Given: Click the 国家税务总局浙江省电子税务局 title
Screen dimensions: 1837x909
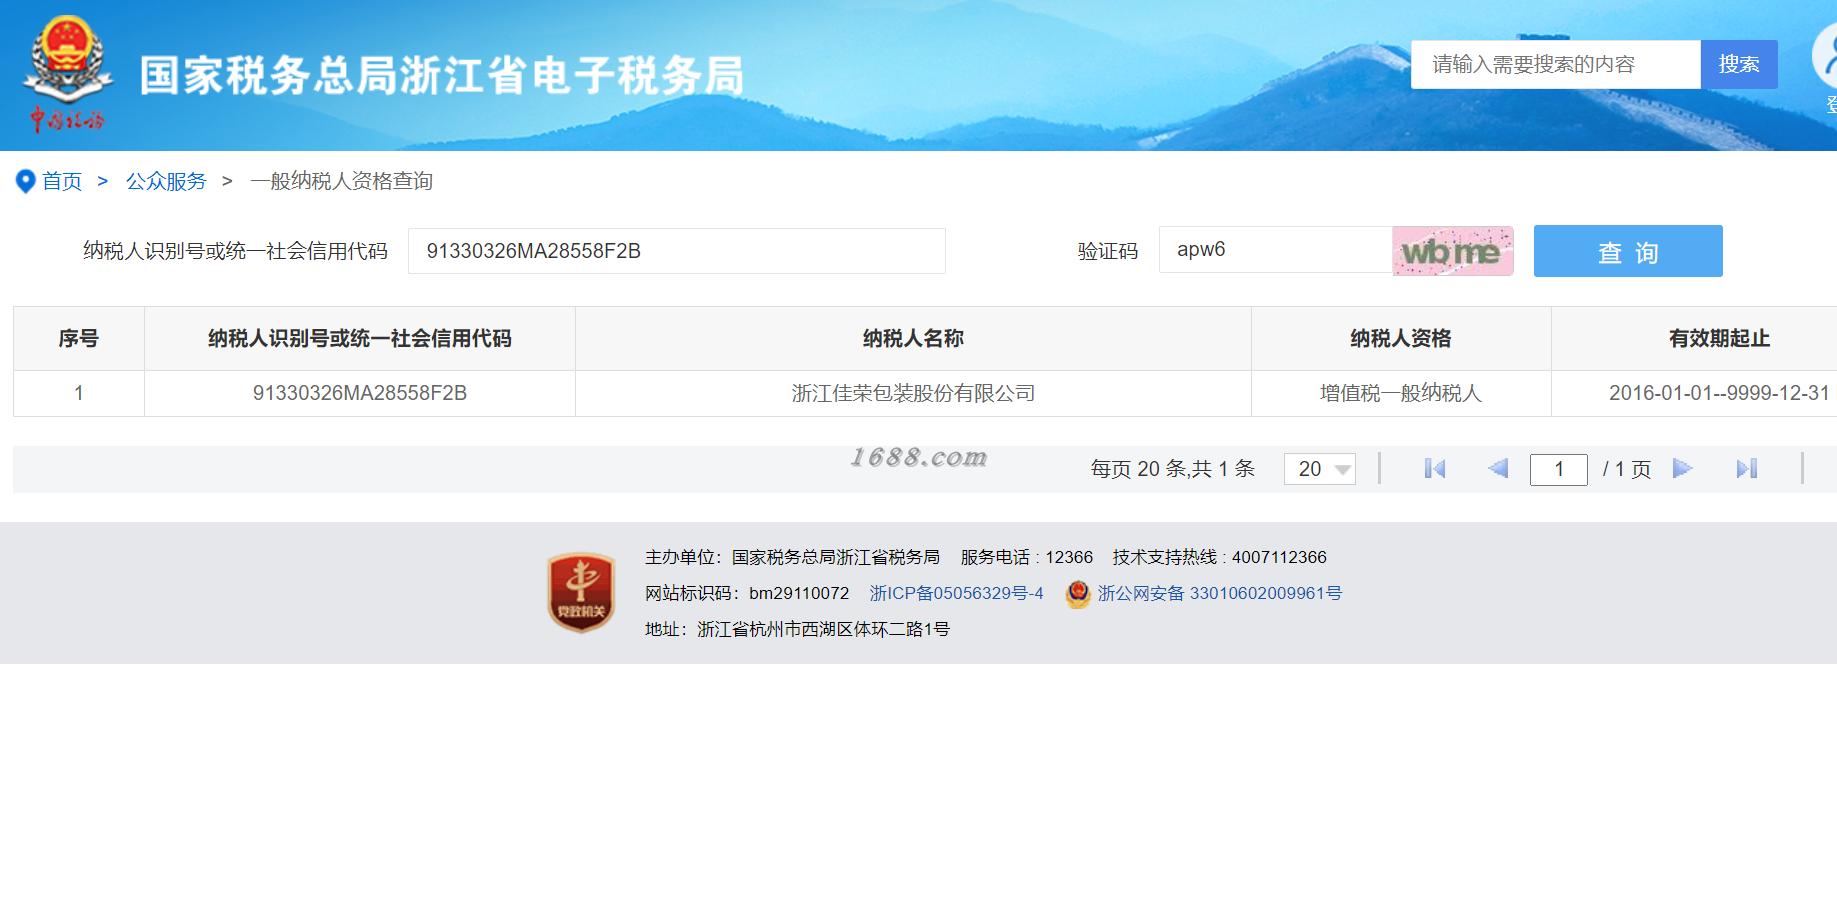Looking at the screenshot, I should pyautogui.click(x=442, y=76).
